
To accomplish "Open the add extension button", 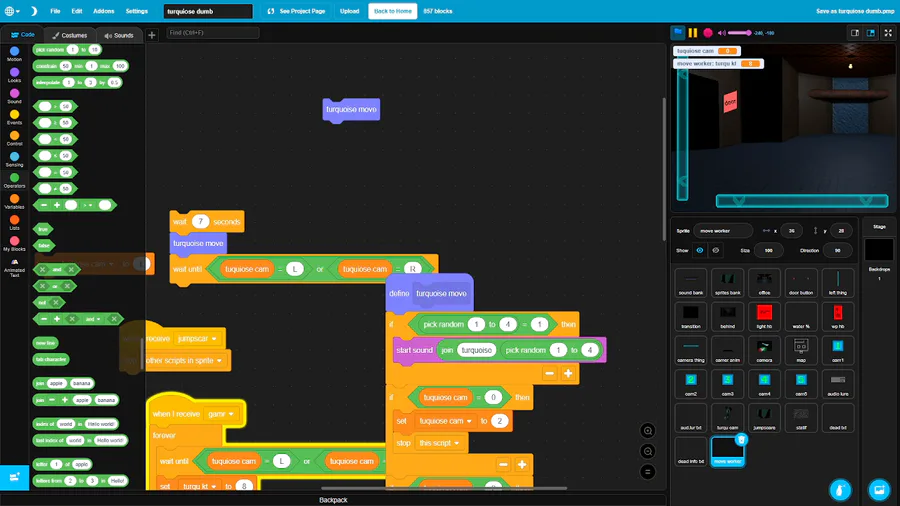I will coord(14,477).
